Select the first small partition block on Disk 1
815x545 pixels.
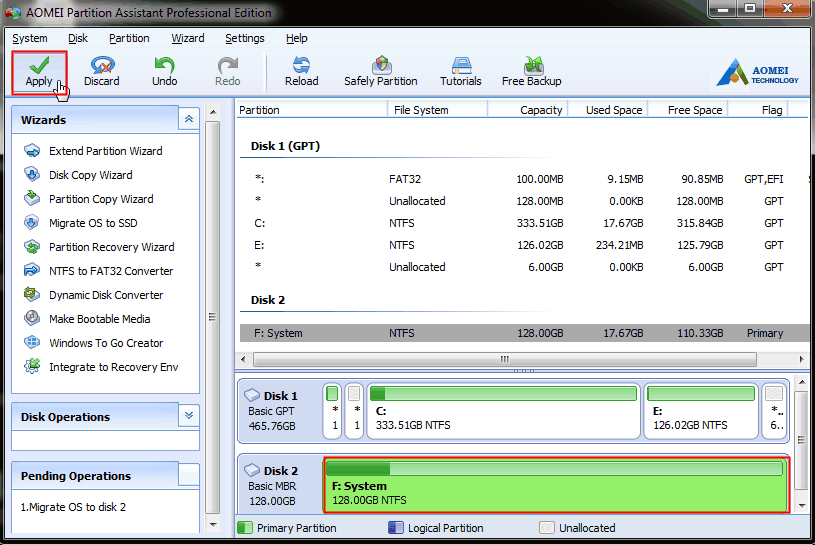332,411
